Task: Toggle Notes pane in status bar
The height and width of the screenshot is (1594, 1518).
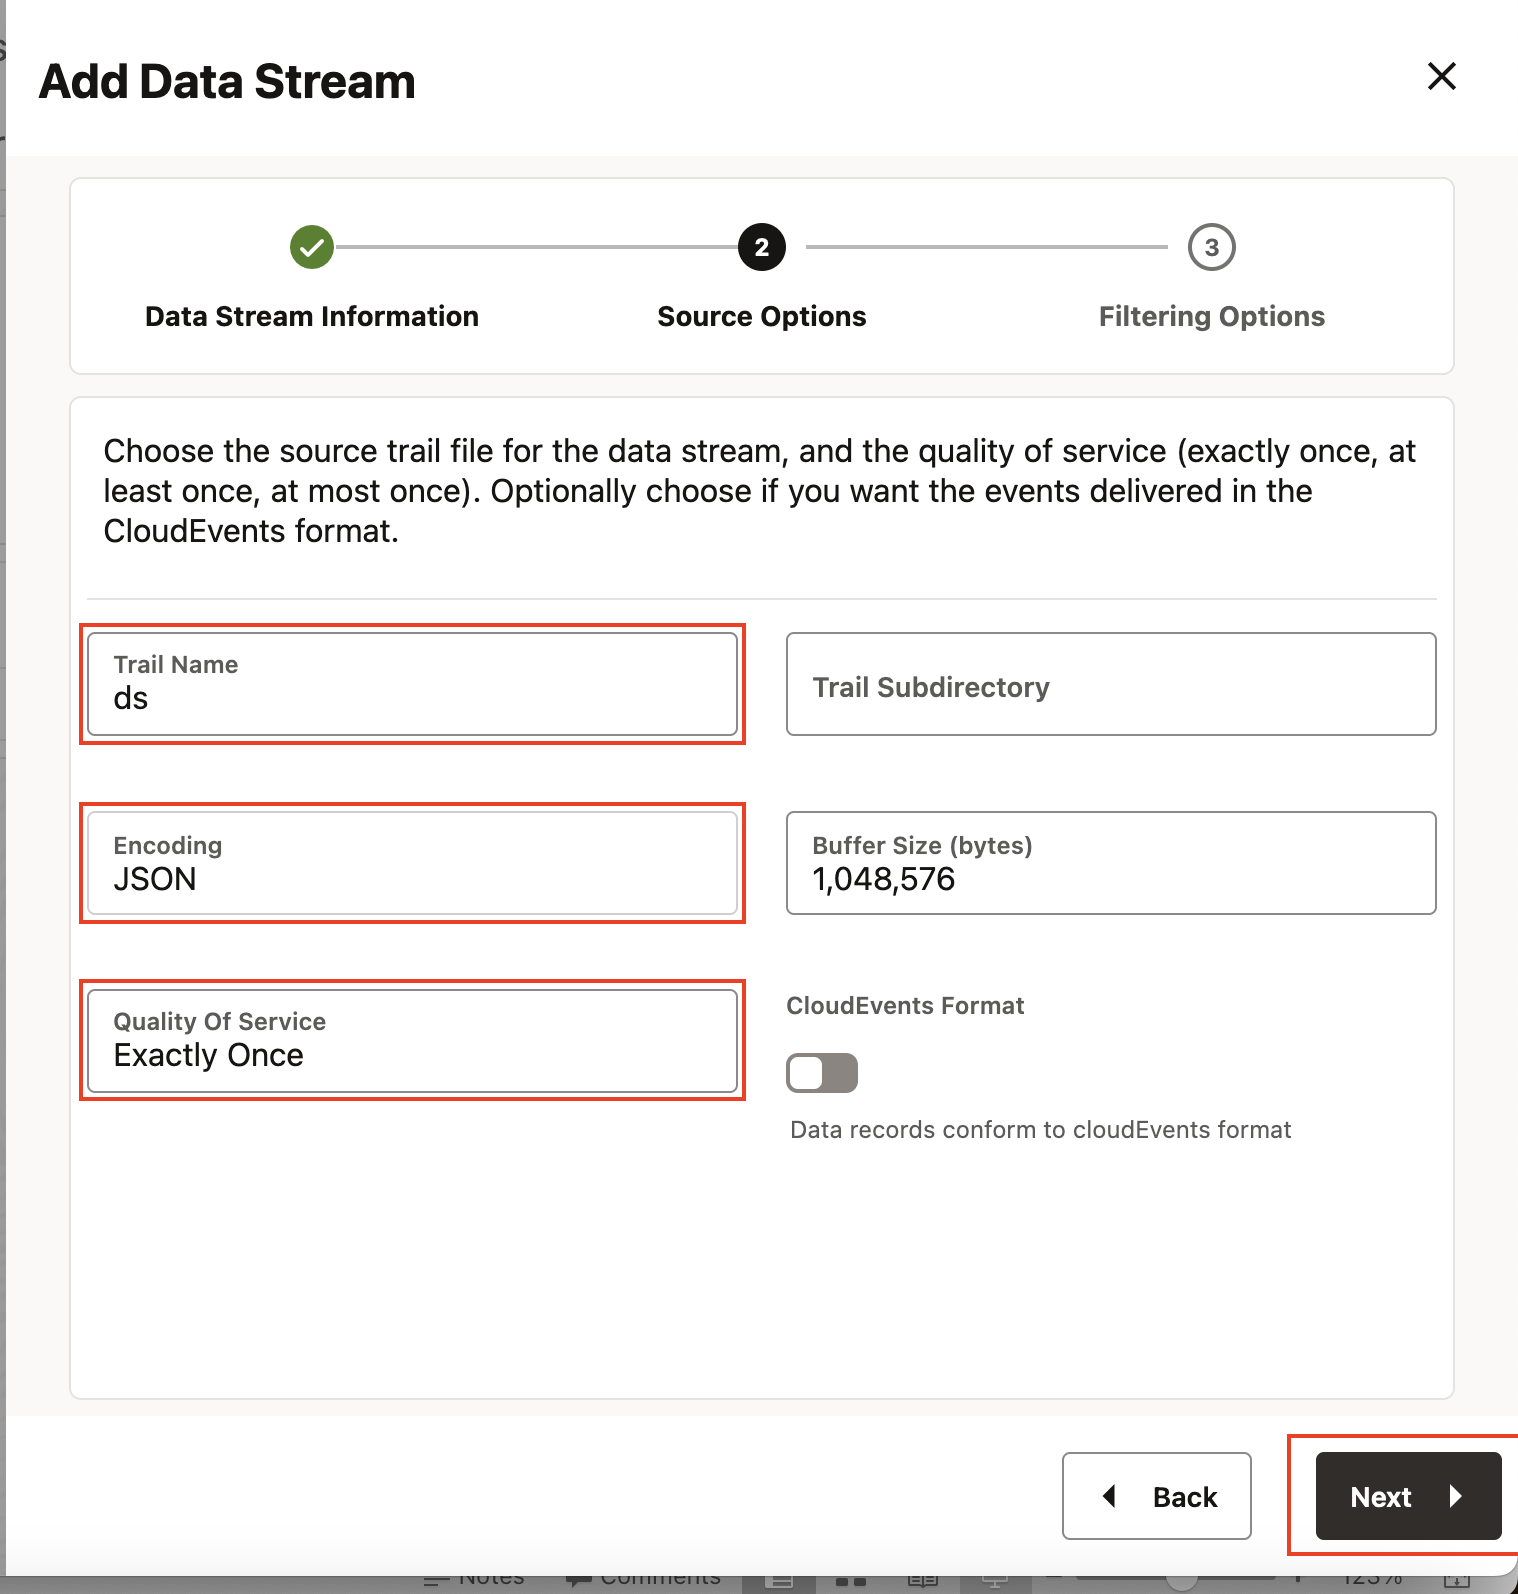Action: [474, 1581]
